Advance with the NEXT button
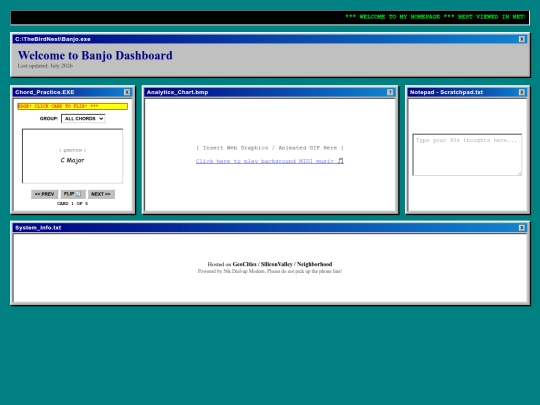 click(x=101, y=194)
